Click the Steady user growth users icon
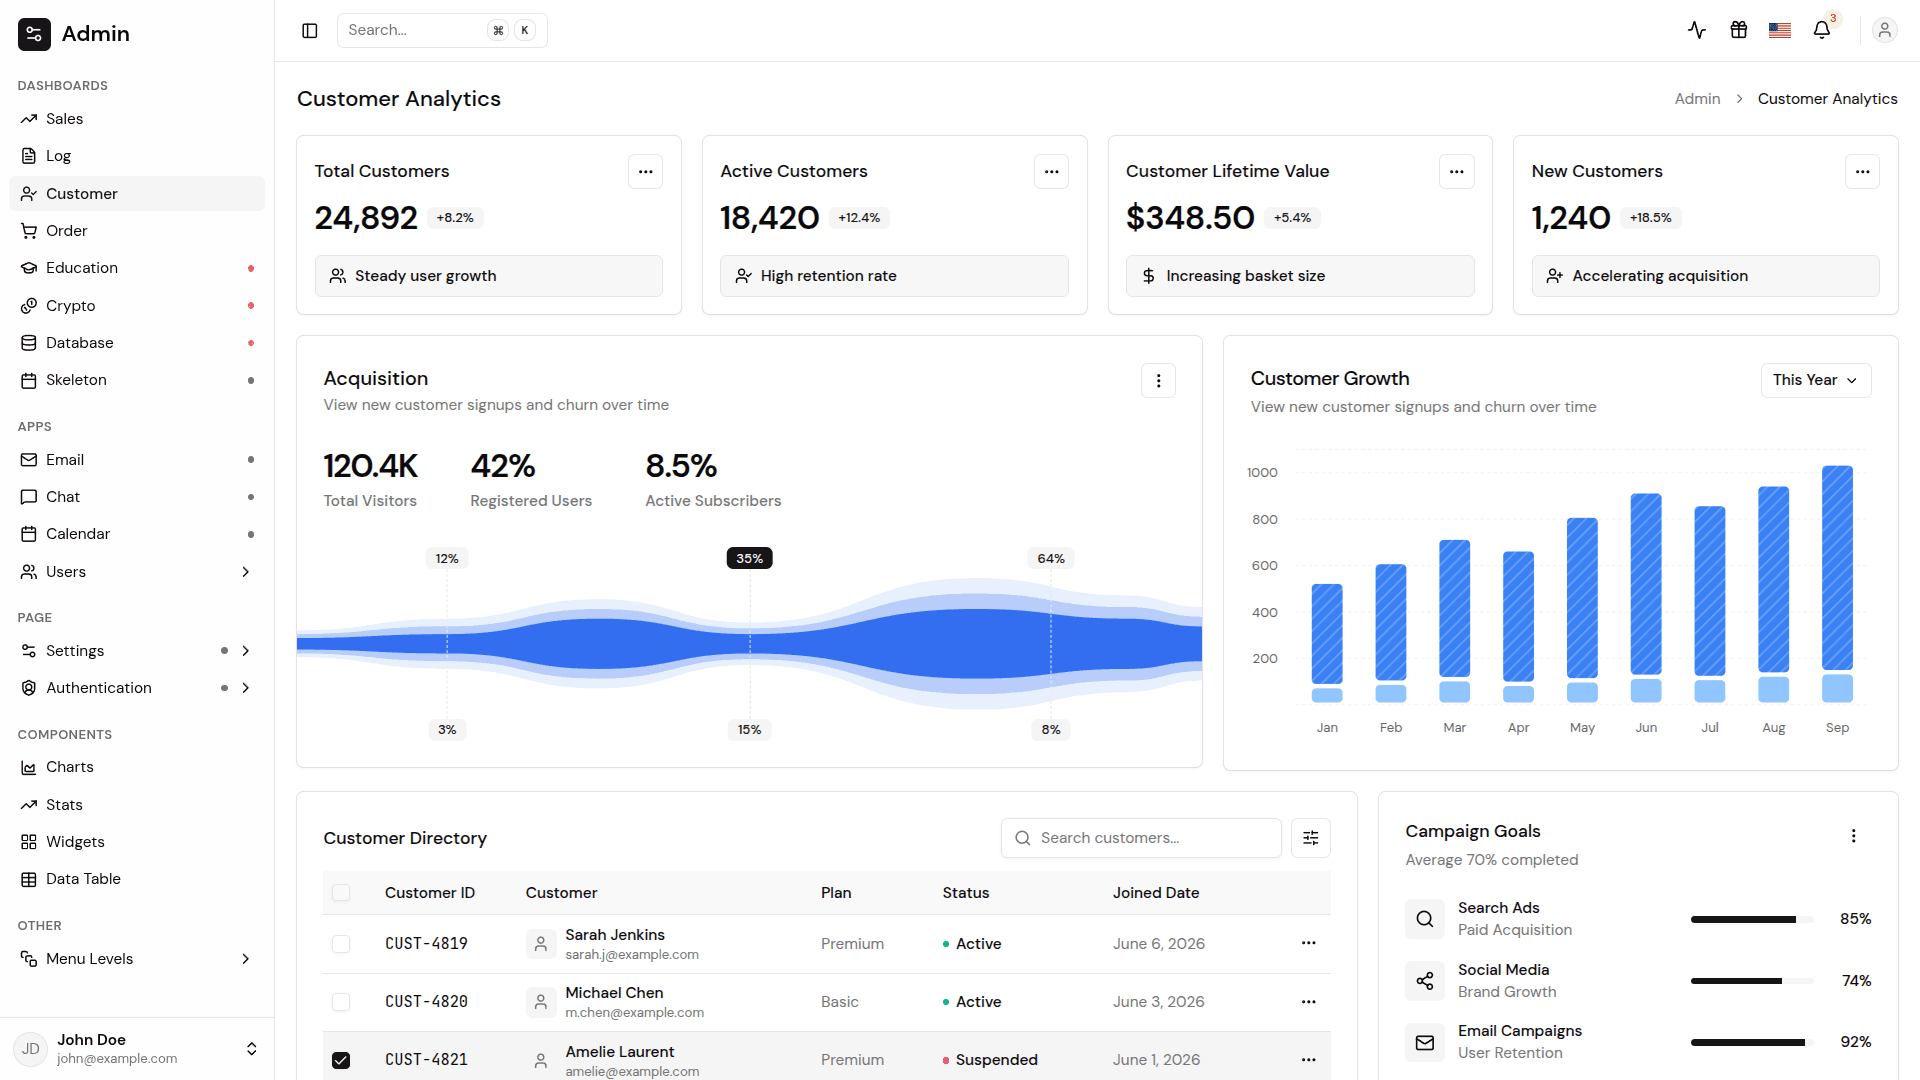This screenshot has height=1080, width=1920. click(339, 276)
